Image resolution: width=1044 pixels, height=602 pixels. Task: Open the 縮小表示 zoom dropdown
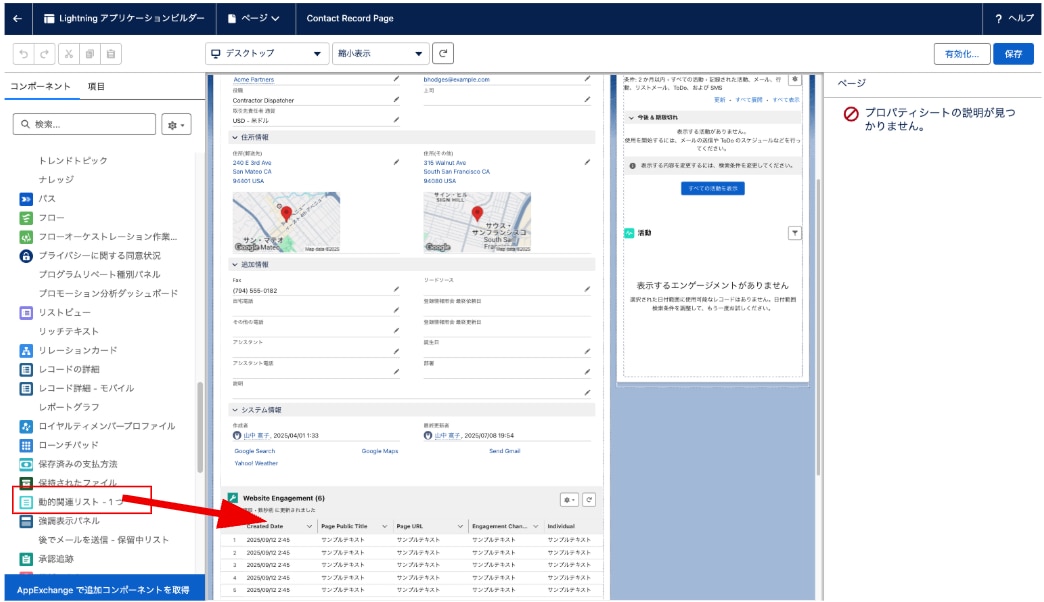(x=379, y=54)
